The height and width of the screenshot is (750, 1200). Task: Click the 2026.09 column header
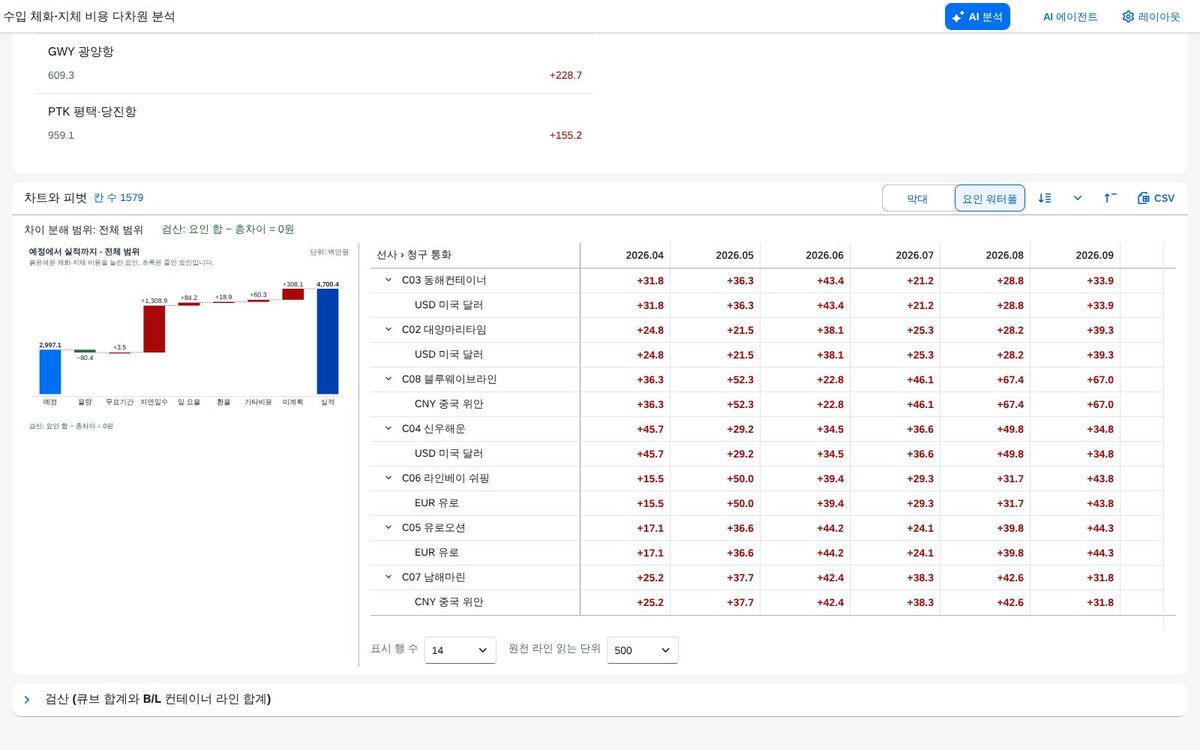coord(1075,255)
